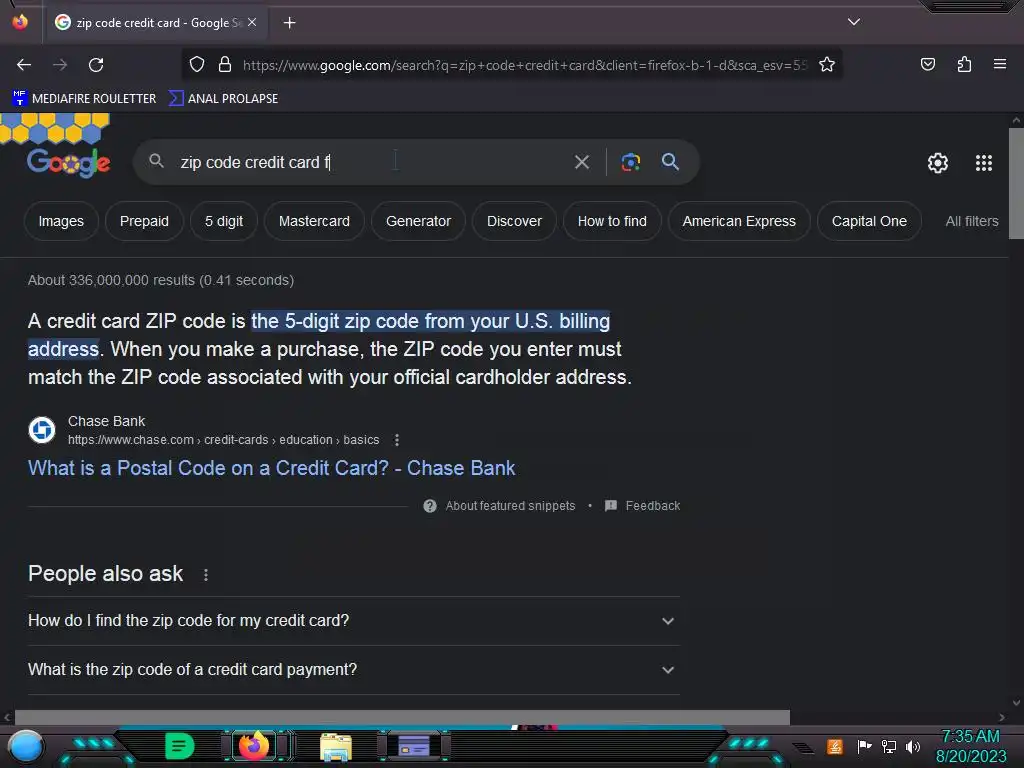Open the Google apps grid

tap(984, 163)
